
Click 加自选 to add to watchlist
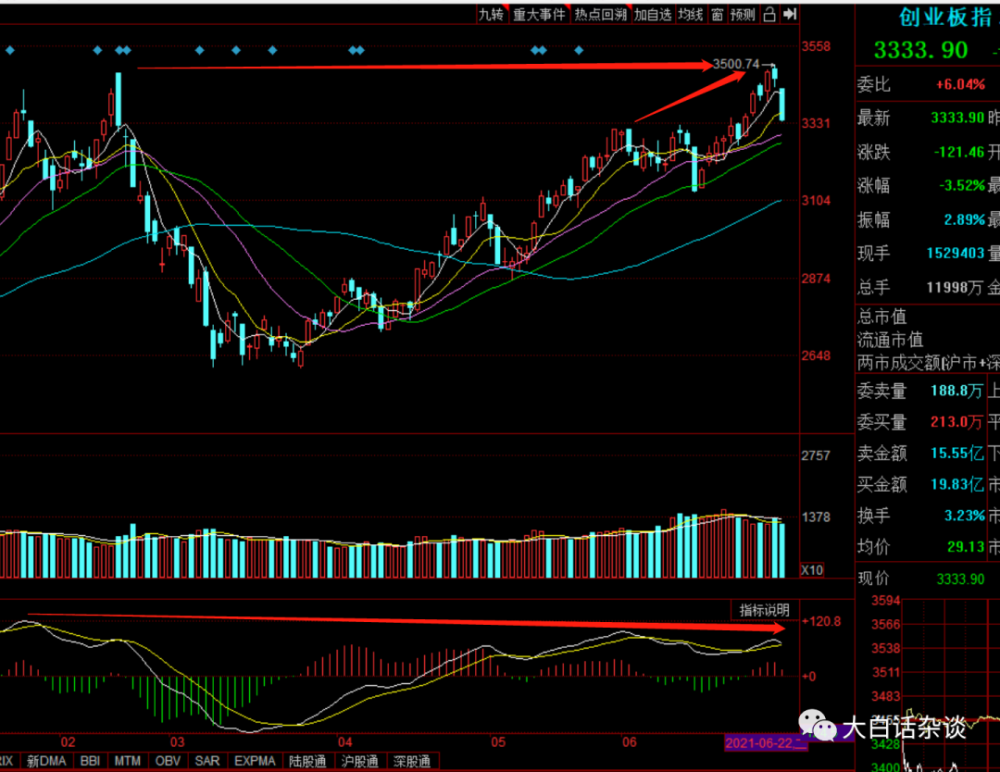[x=653, y=14]
